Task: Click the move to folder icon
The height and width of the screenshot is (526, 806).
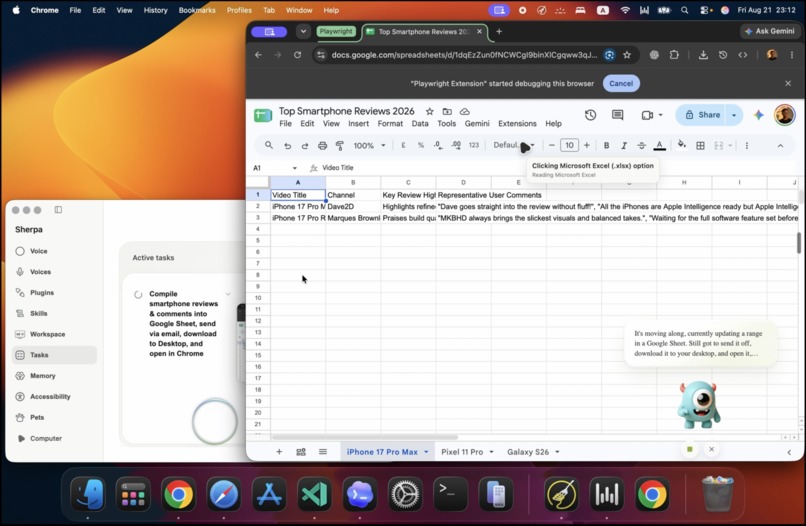Action: click(447, 112)
